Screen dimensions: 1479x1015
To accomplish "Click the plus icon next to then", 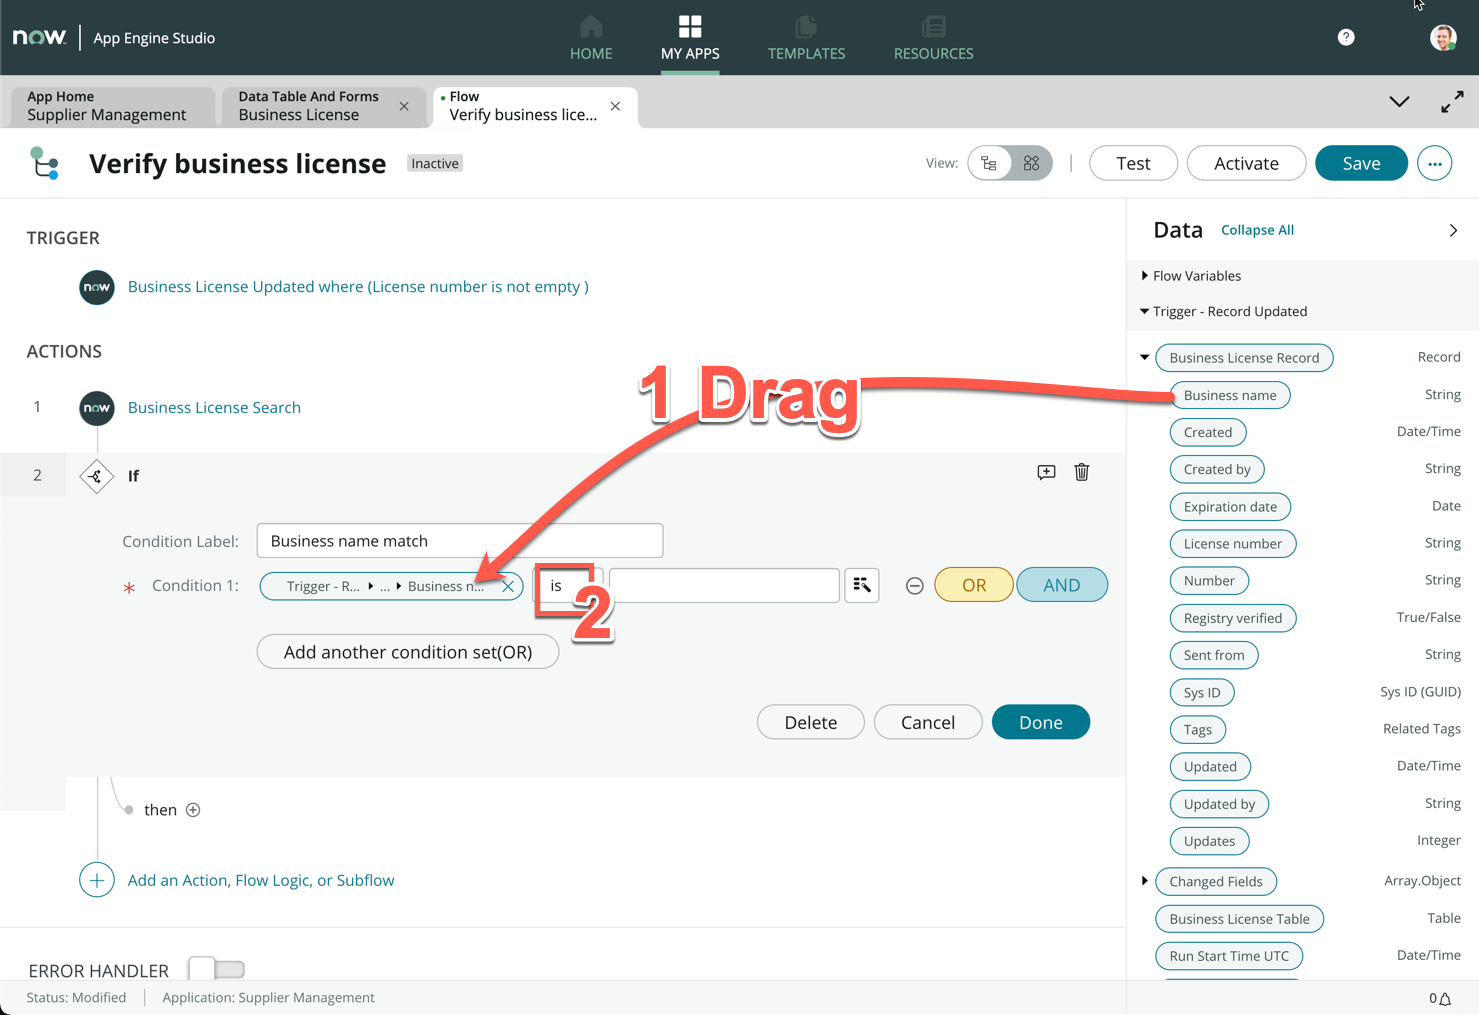I will 193,810.
